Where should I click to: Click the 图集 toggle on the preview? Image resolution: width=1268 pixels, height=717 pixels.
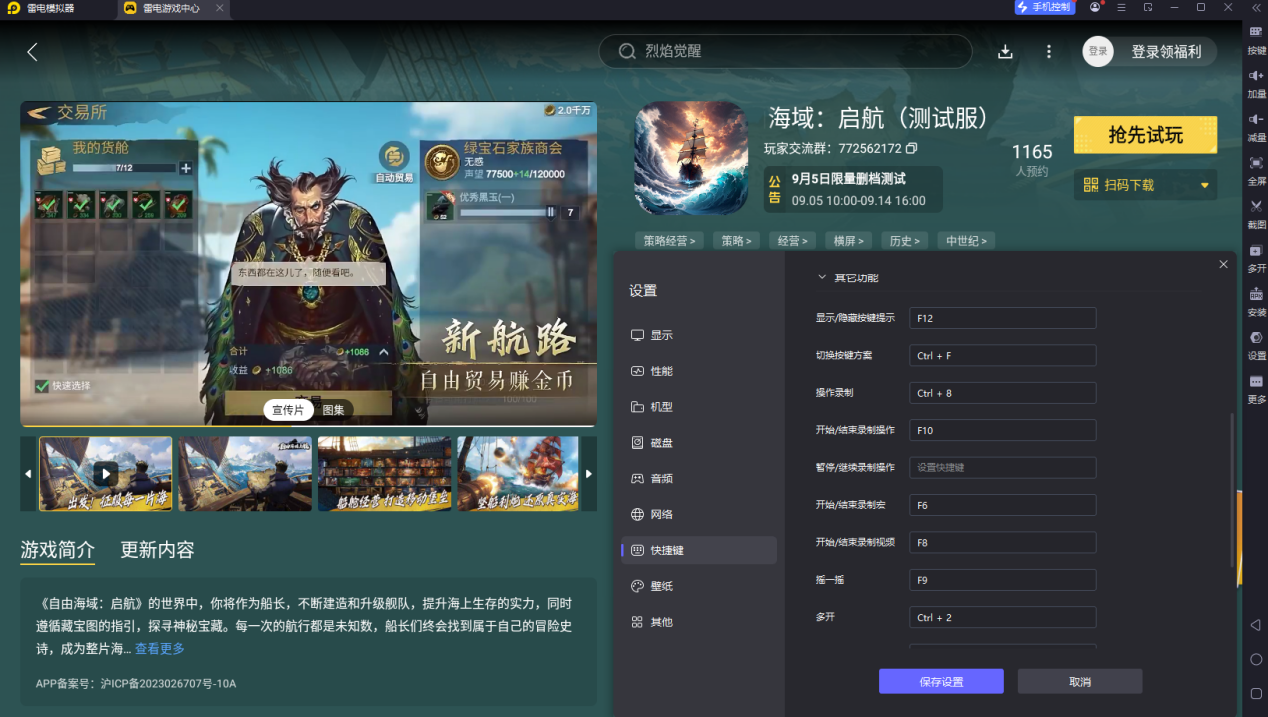[333, 410]
